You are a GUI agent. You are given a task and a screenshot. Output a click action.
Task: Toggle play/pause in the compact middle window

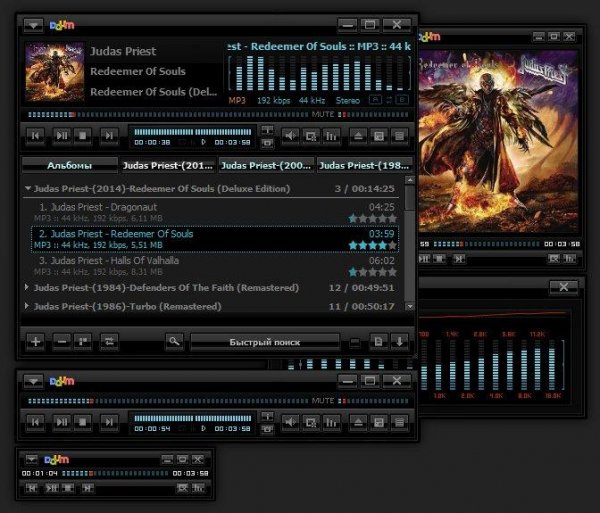[x=62, y=422]
